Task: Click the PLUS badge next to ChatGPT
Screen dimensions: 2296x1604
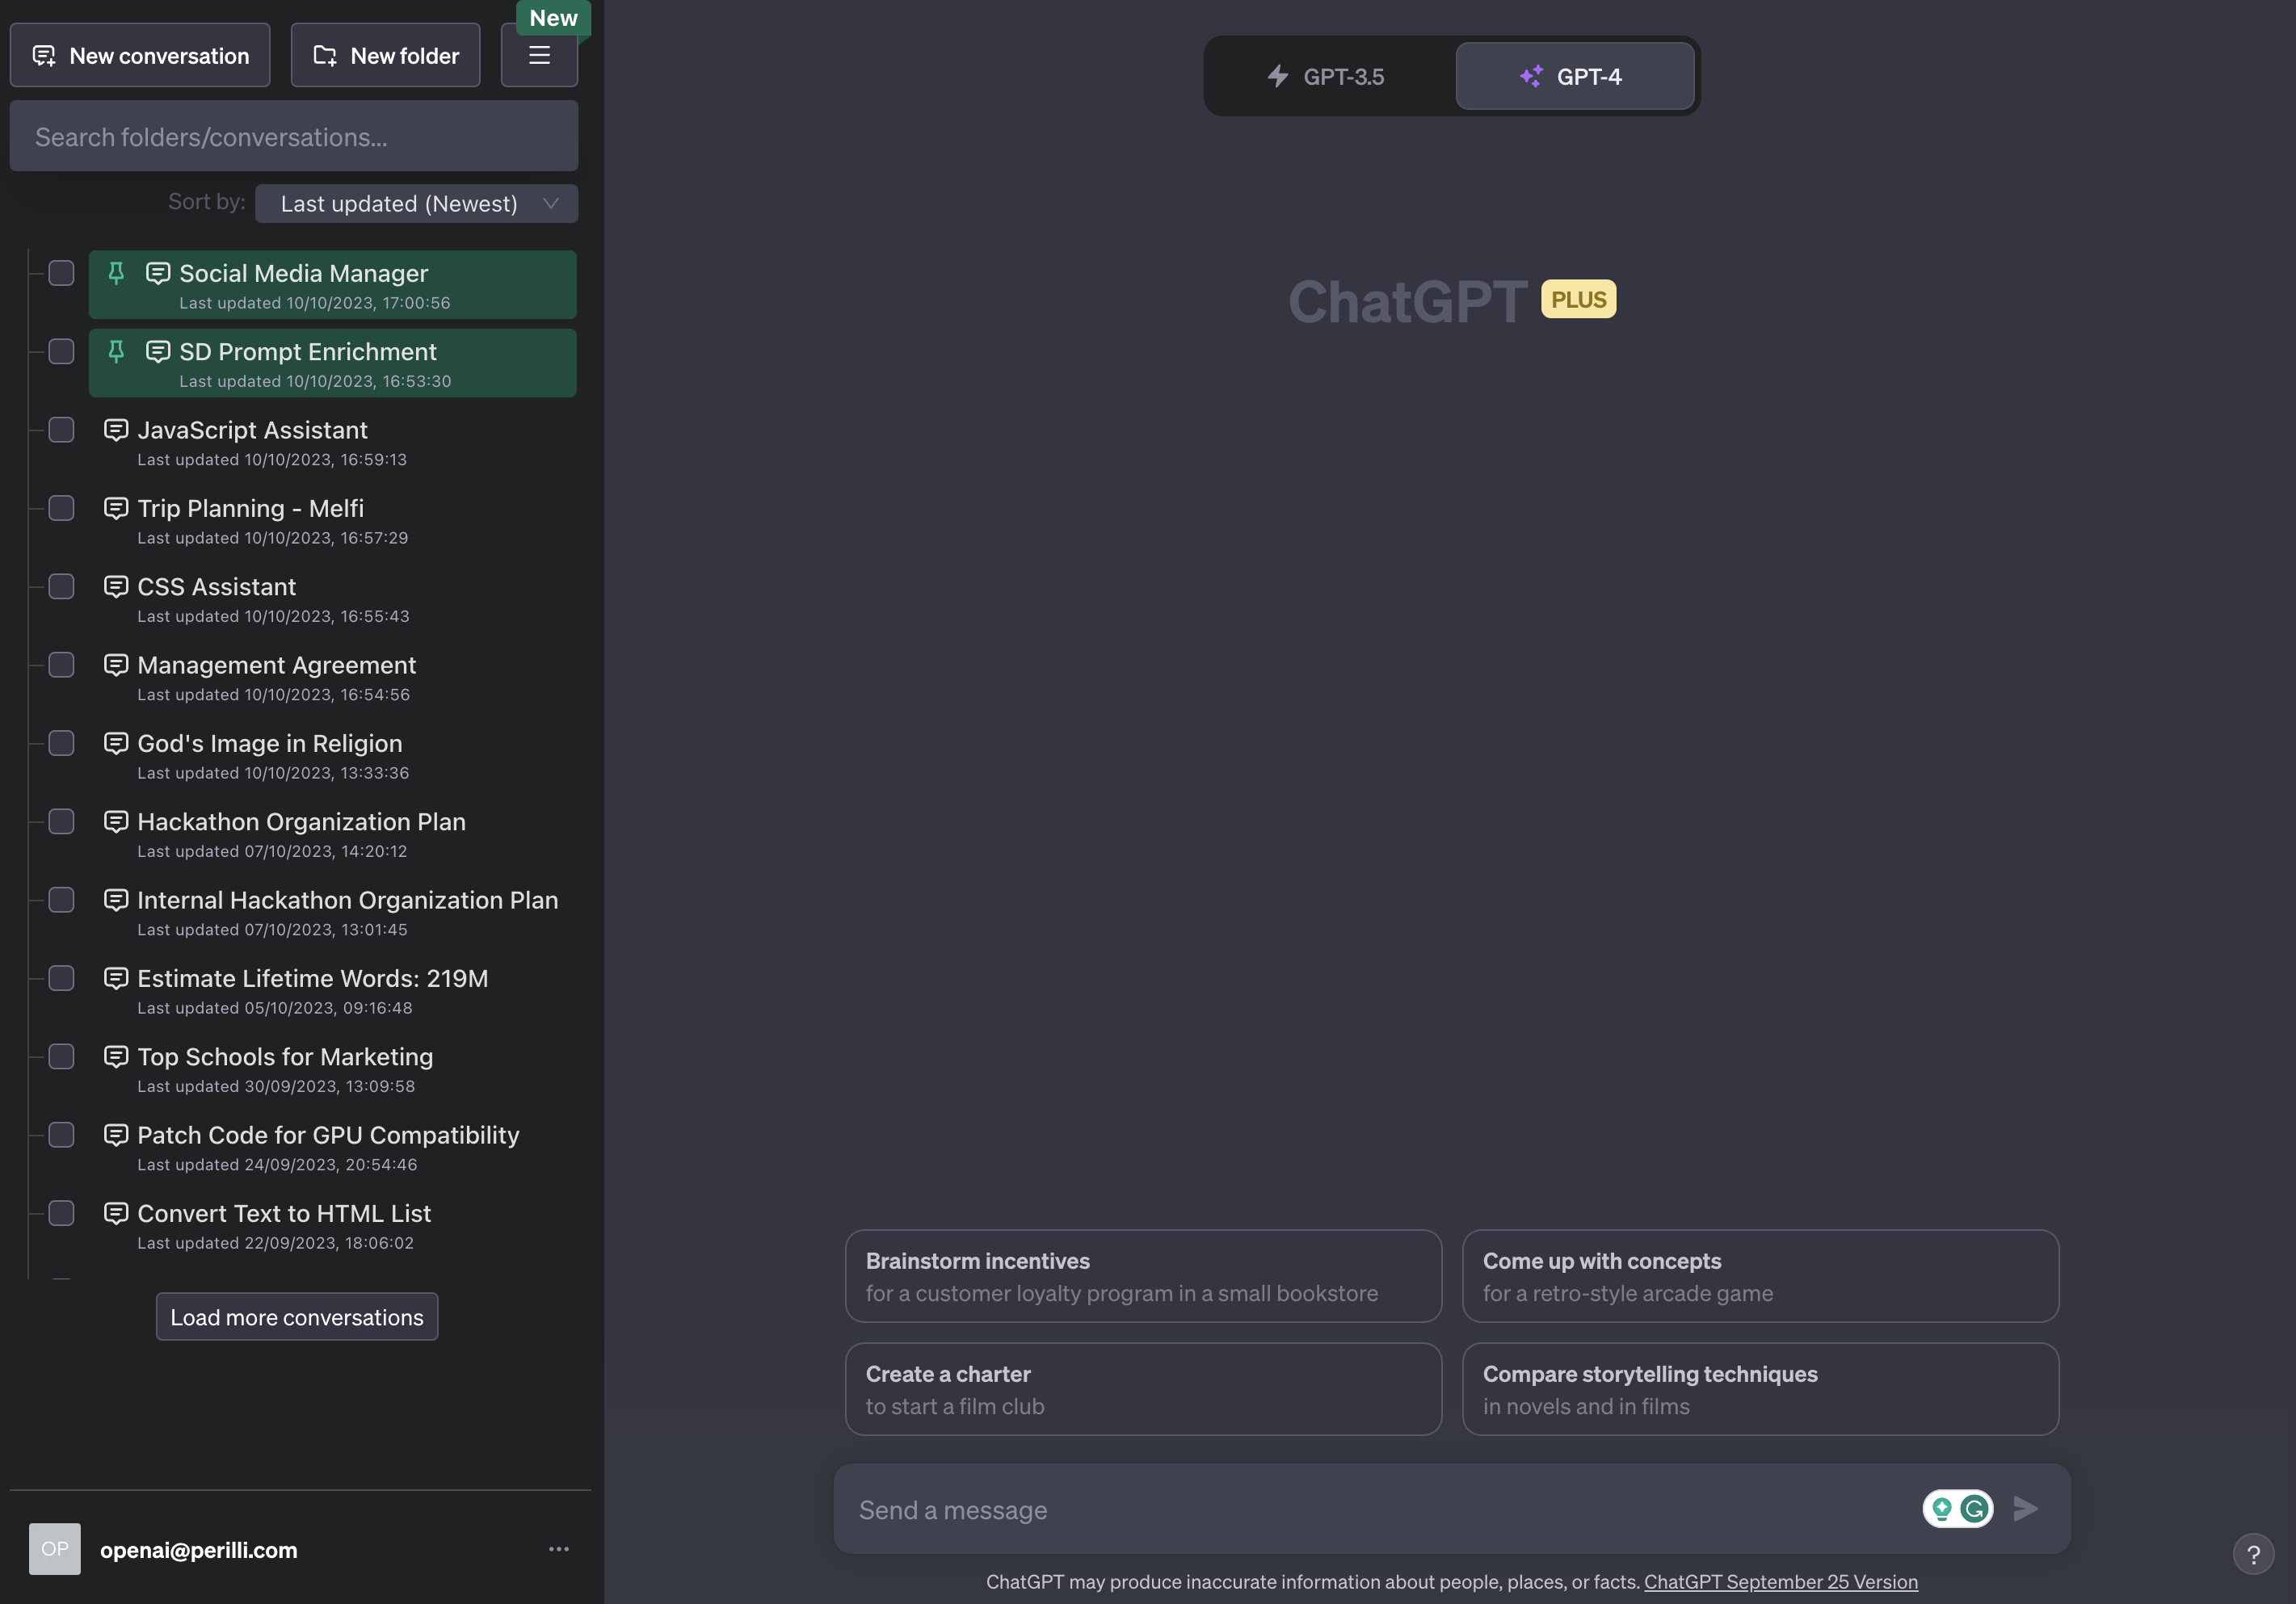Action: [1578, 299]
